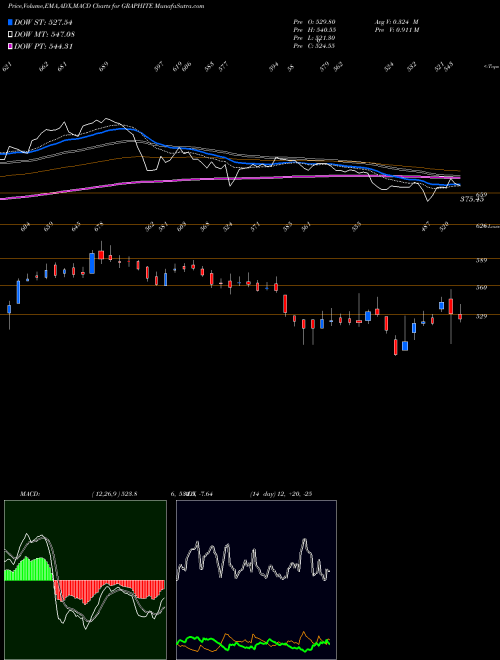The height and width of the screenshot is (660, 500).
Task: Click the tall blue candlestick at far left
Action: [x=18, y=292]
